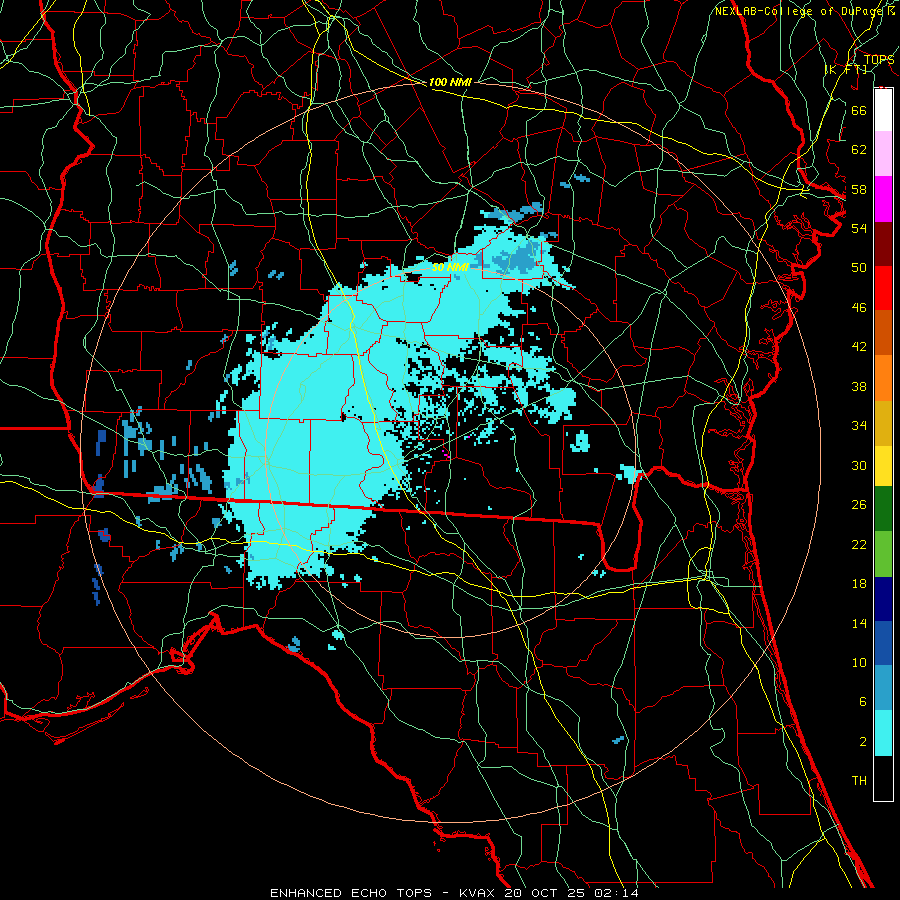The width and height of the screenshot is (900, 900).
Task: Click the '18' legend value
Action: pos(859,584)
